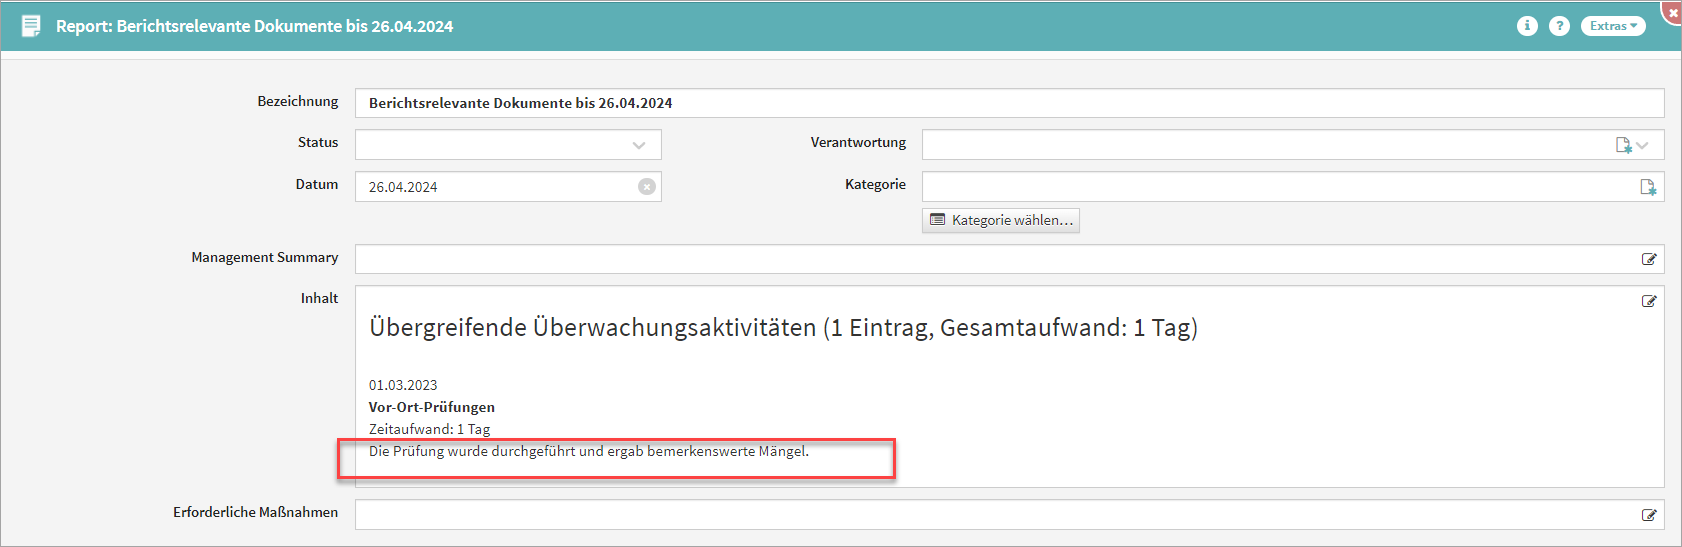Expand the Extras menu
The image size is (1682, 547).
(x=1613, y=26)
